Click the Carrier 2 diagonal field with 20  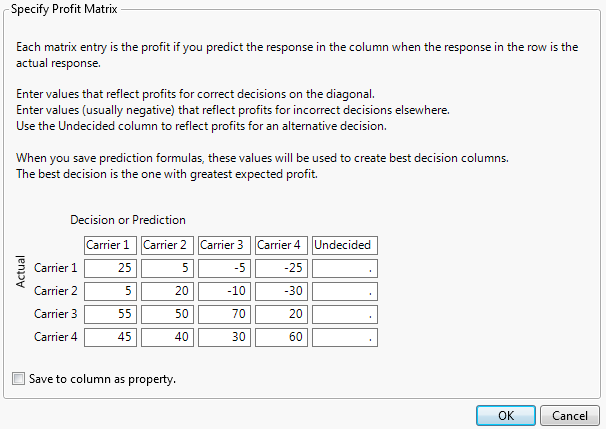pos(167,291)
